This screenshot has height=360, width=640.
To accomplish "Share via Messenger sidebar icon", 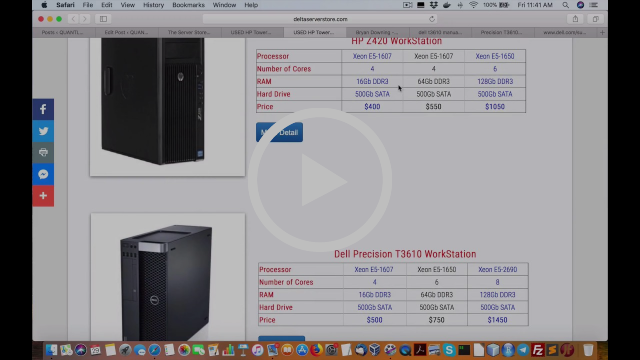I will coord(43,174).
